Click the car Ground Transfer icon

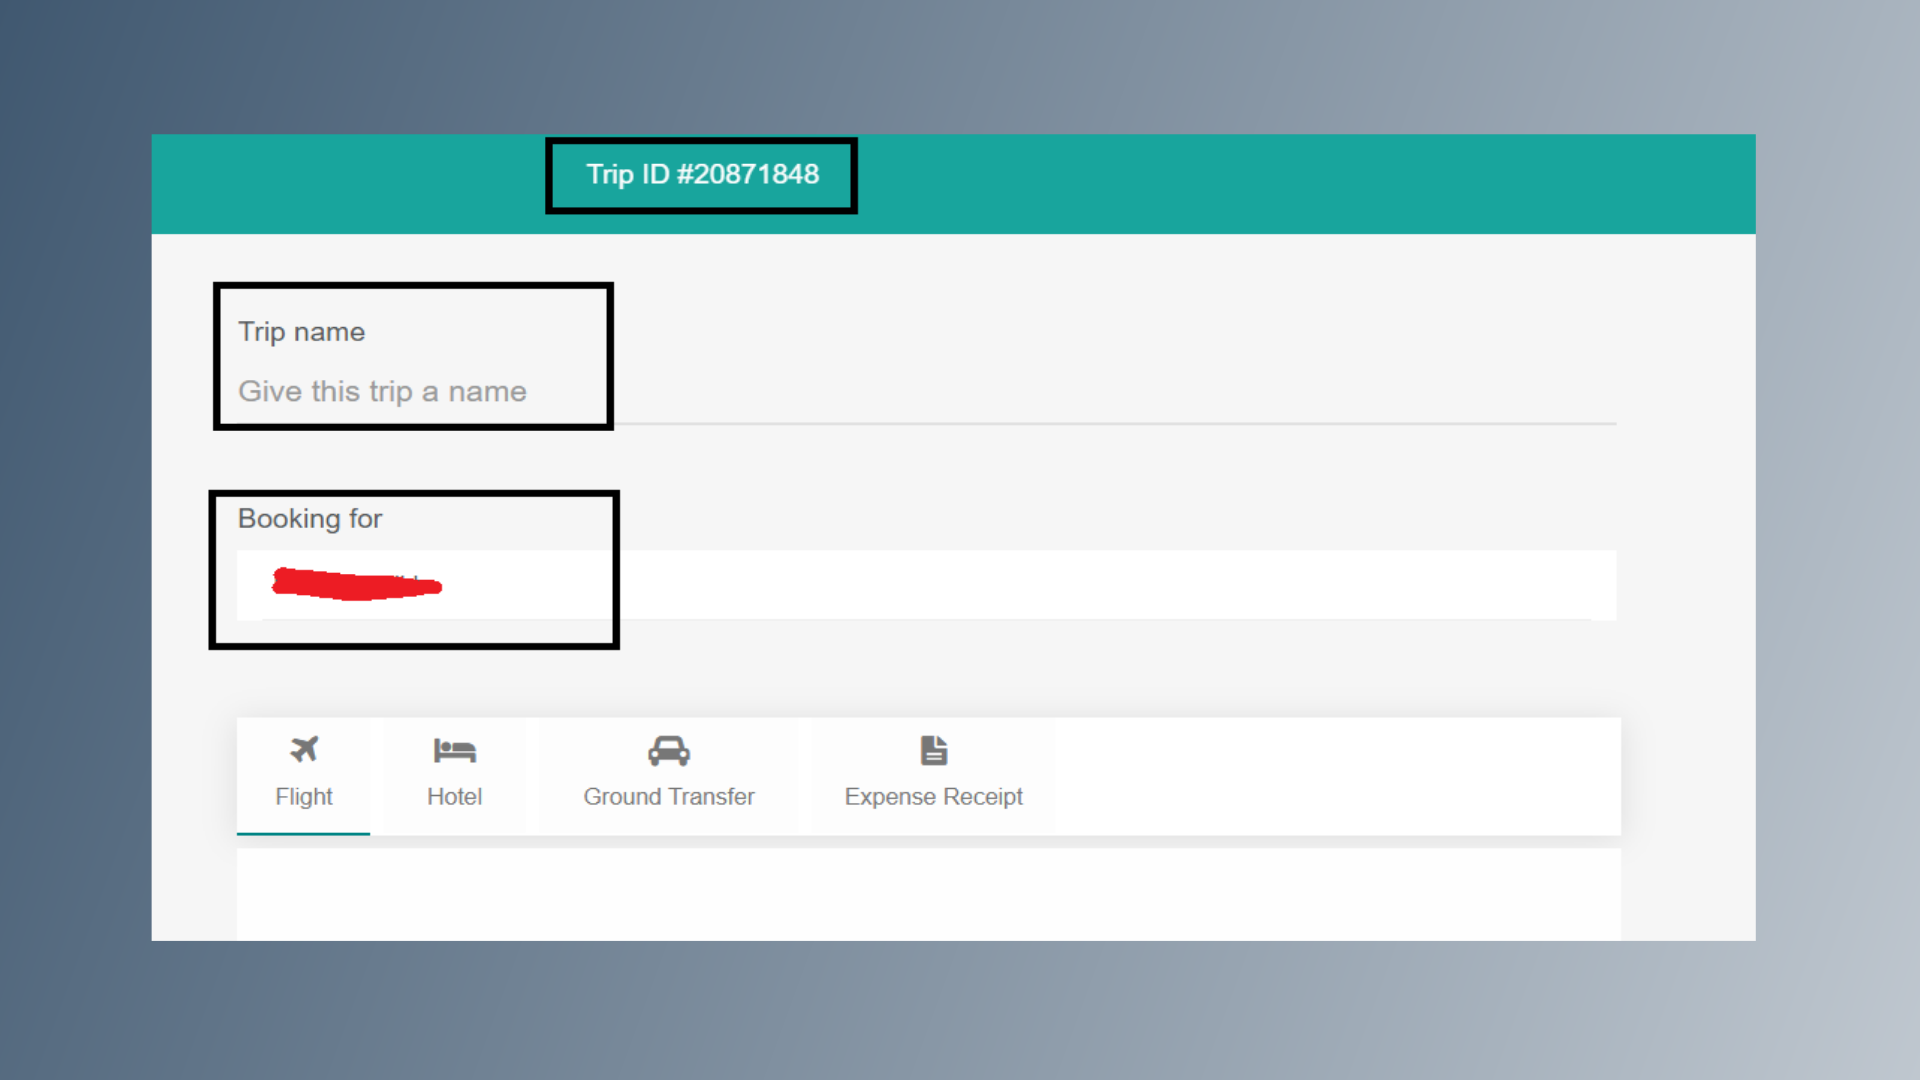[669, 751]
